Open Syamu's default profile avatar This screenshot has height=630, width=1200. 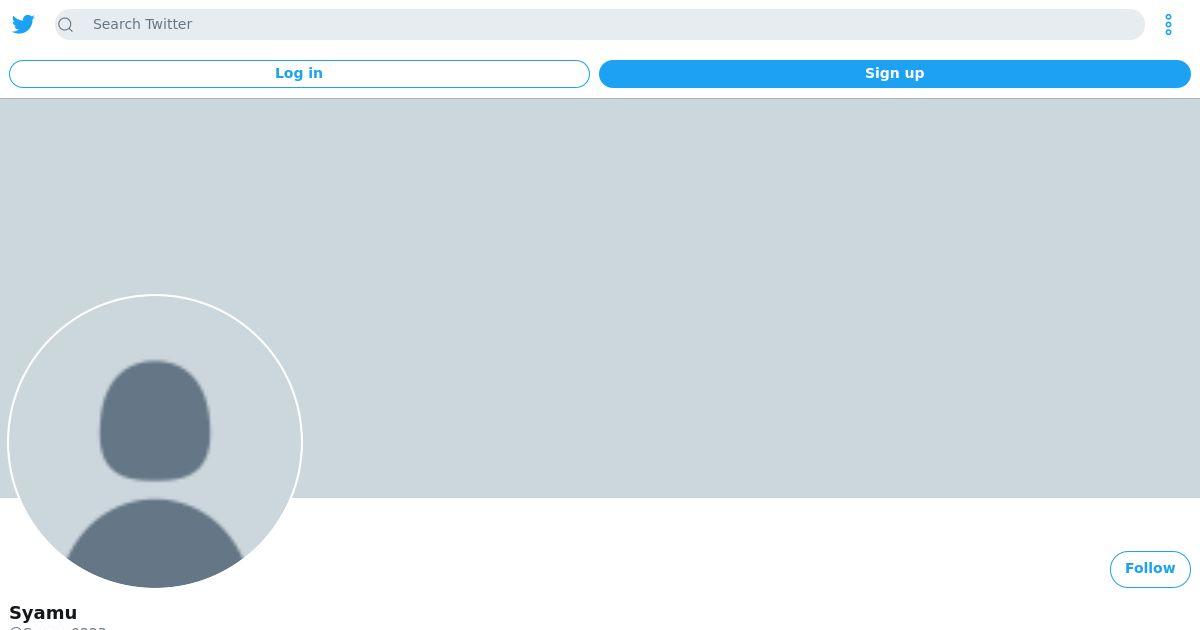[155, 441]
